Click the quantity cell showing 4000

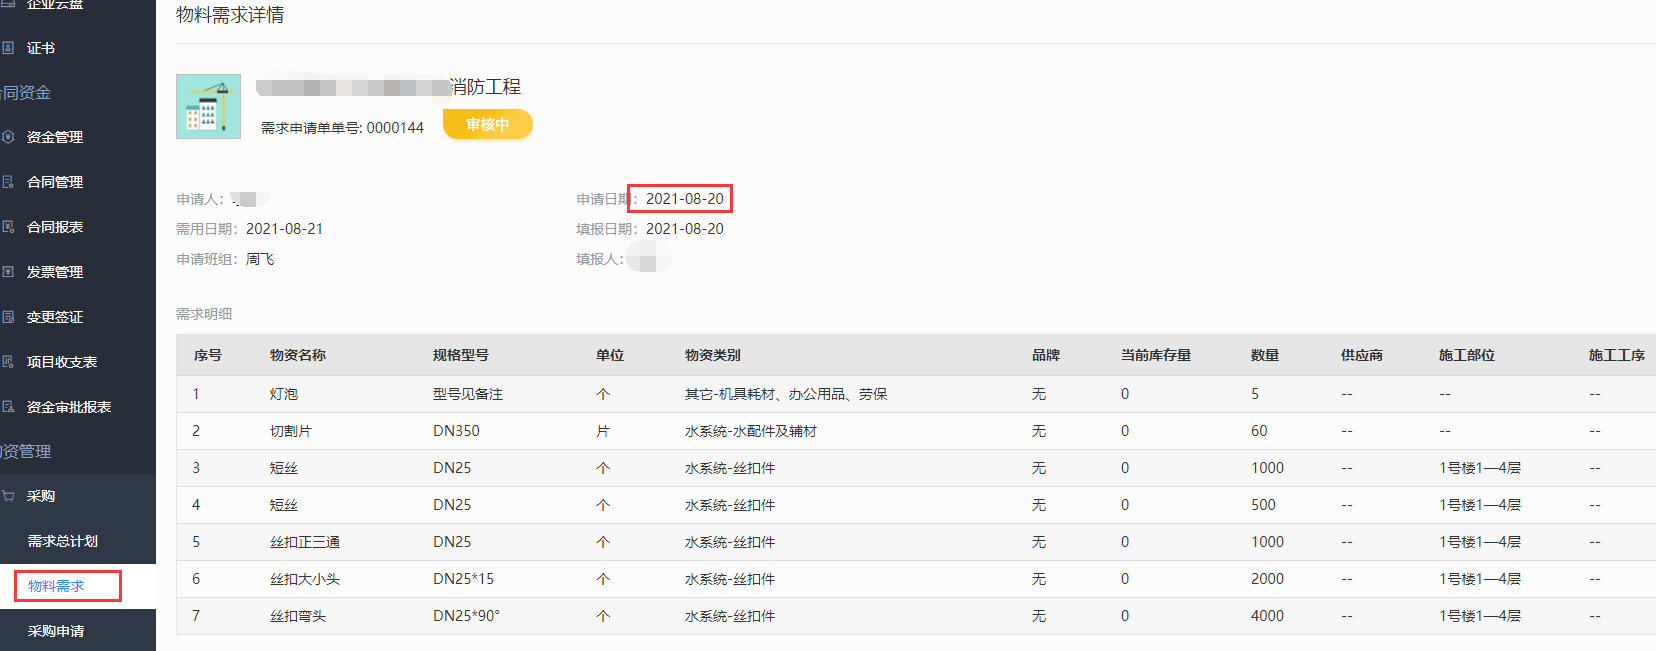(1267, 616)
